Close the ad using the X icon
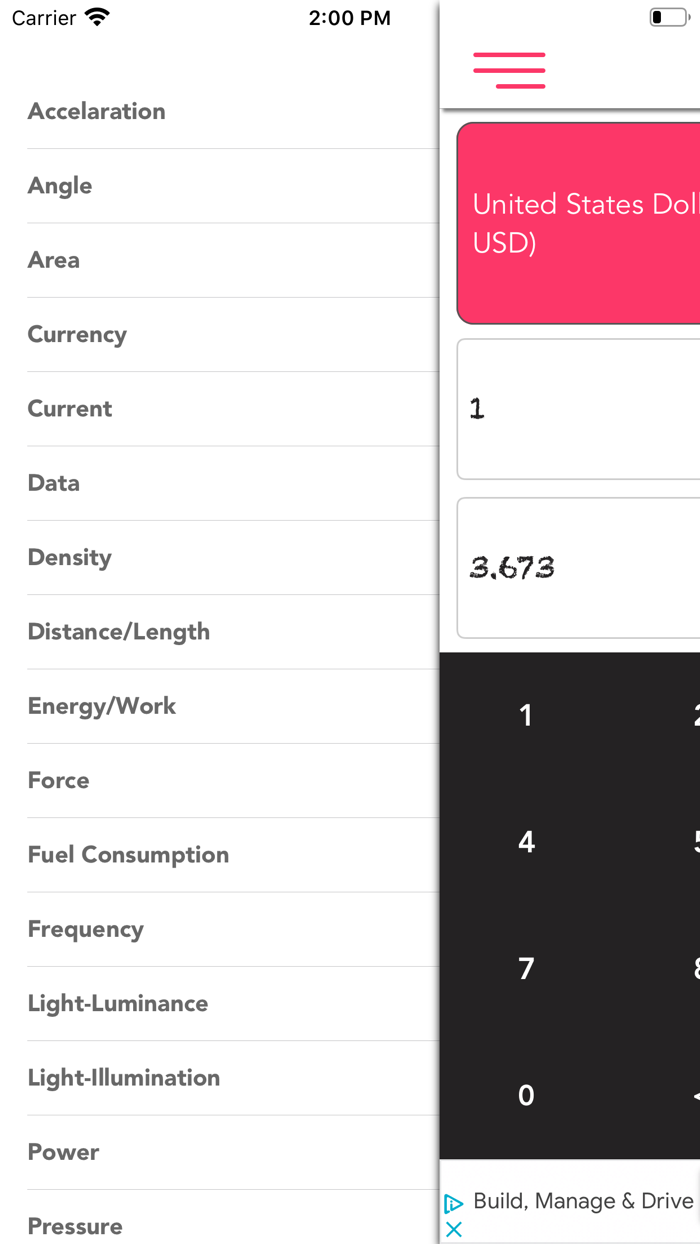This screenshot has height=1244, width=700. pos(454,1230)
